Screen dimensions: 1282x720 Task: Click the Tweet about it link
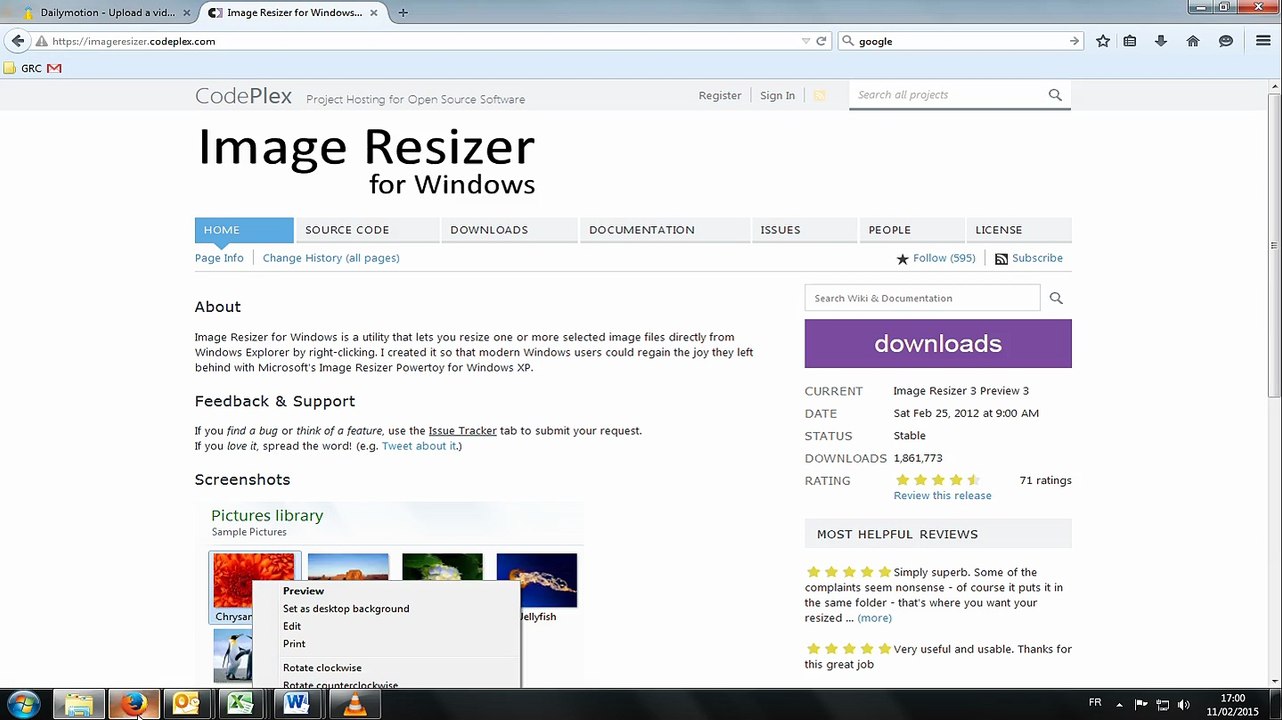pyautogui.click(x=420, y=446)
